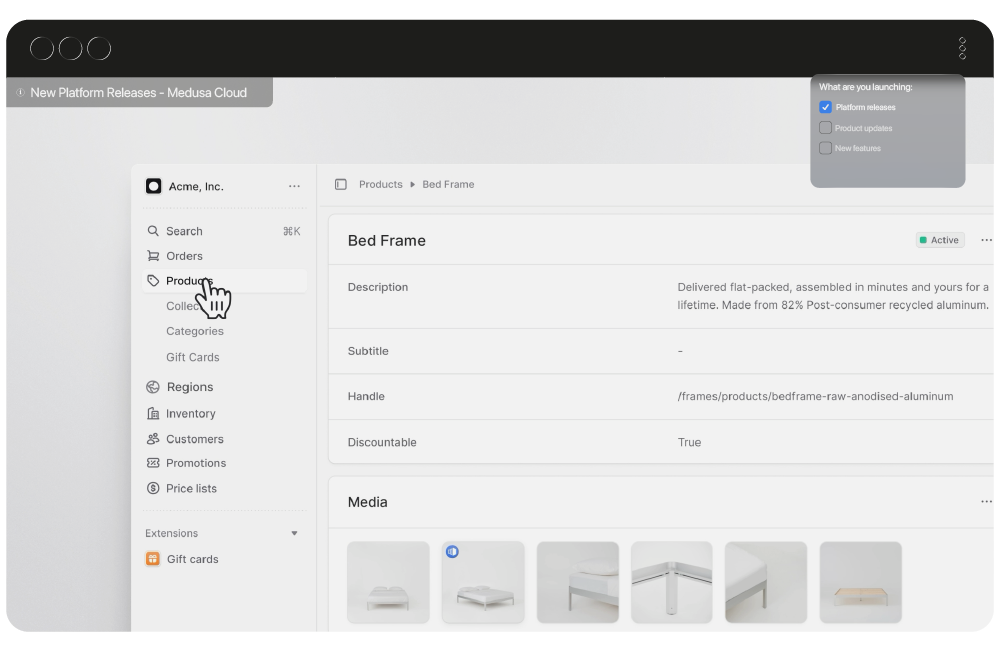Click the Delivered flat-packed description text
Viewport: 1000px width, 650px height.
pos(833,296)
